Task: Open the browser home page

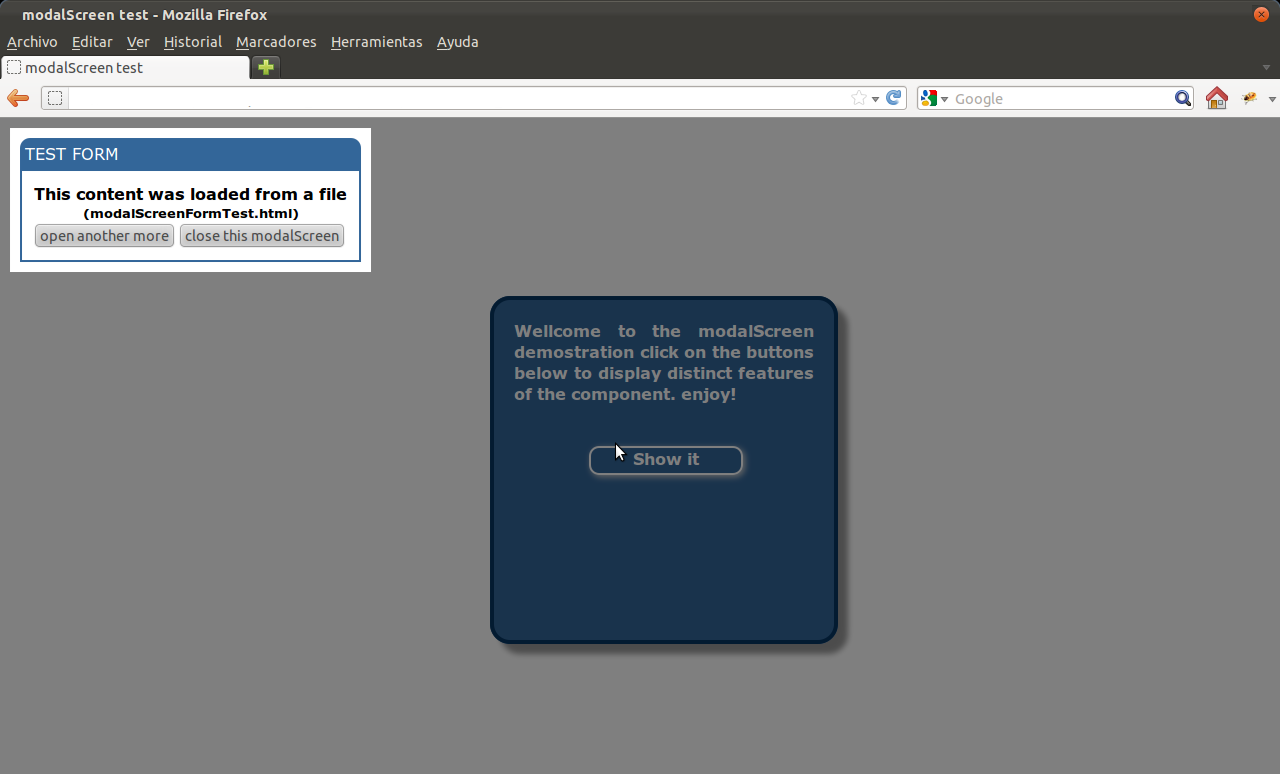Action: click(1216, 98)
